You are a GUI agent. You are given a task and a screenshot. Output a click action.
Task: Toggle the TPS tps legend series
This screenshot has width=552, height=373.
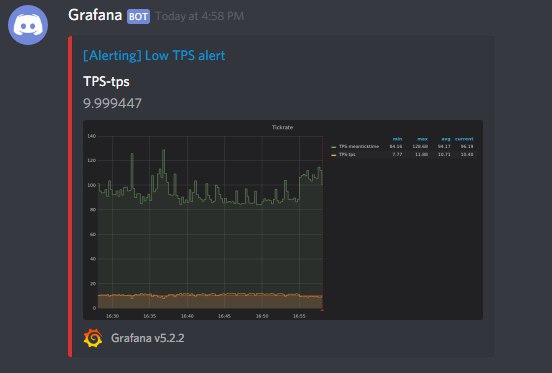click(347, 154)
